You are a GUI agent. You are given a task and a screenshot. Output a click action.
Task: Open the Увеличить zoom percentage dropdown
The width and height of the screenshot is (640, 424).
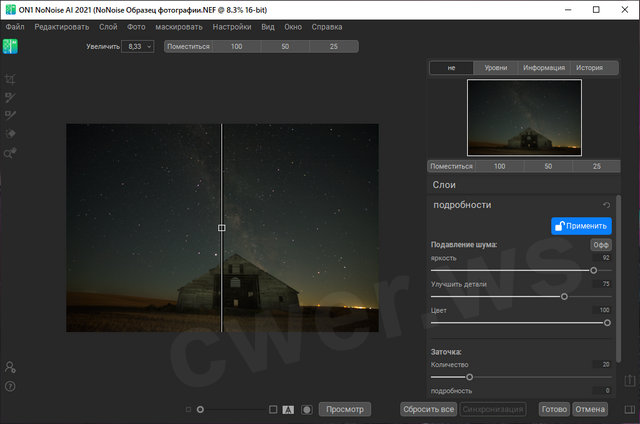(137, 46)
